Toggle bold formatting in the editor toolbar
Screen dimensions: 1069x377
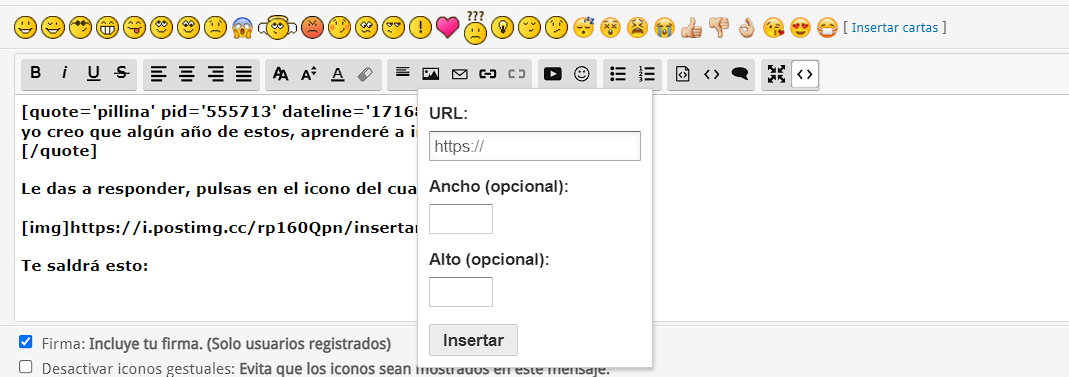(x=35, y=74)
